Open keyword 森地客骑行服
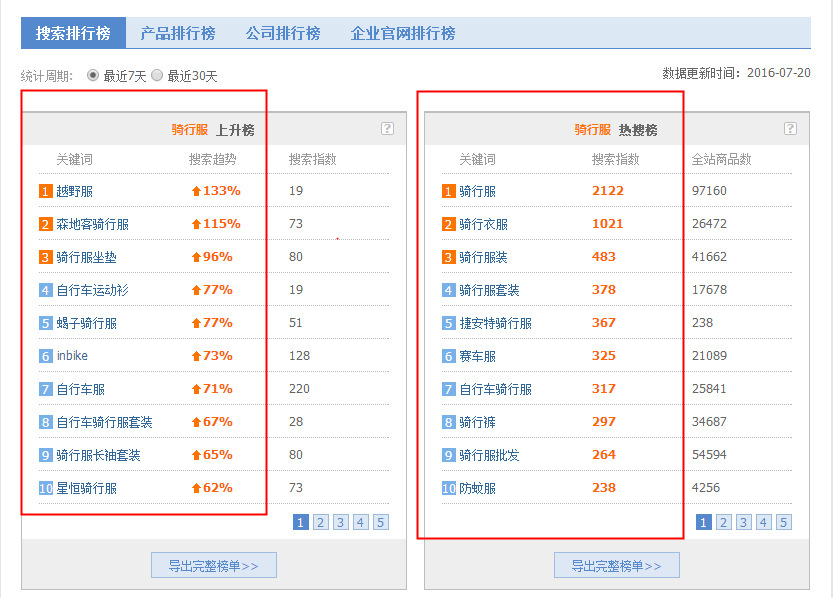 pos(92,224)
